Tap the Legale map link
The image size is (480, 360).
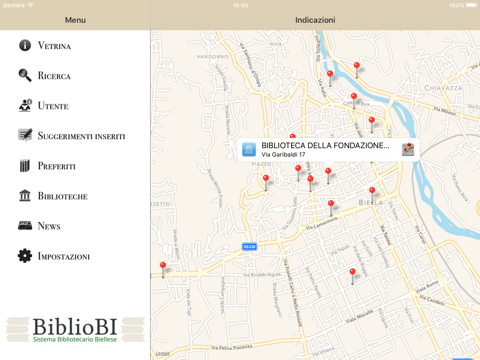click(x=163, y=353)
